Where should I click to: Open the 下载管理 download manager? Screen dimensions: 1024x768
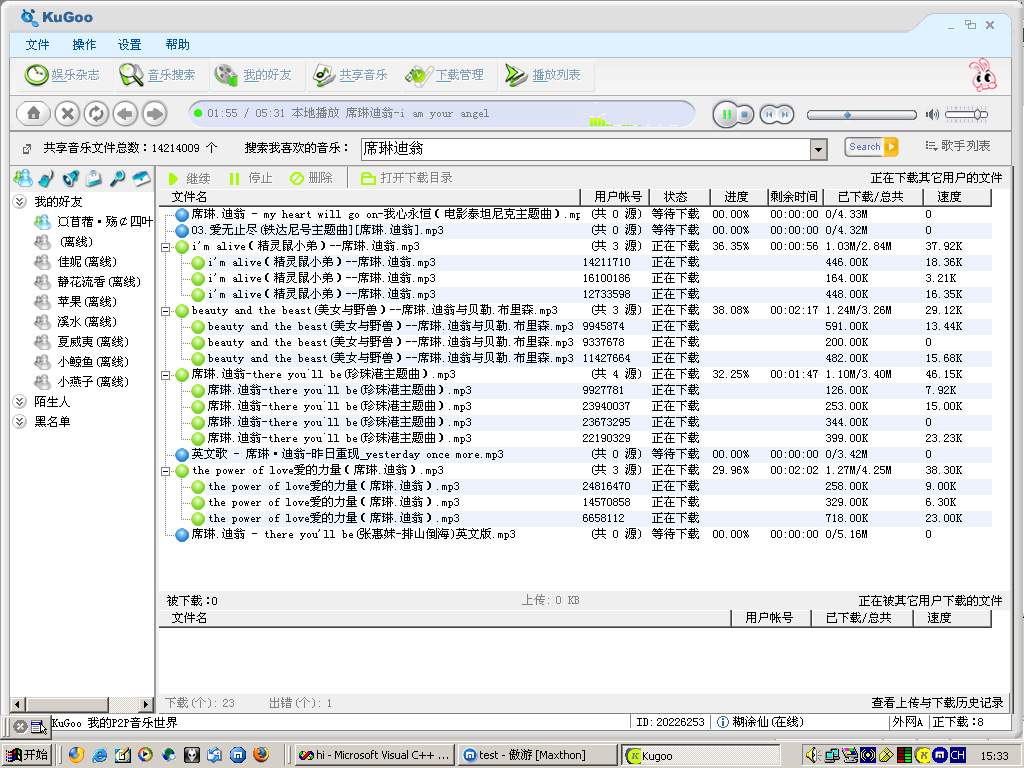(x=445, y=75)
